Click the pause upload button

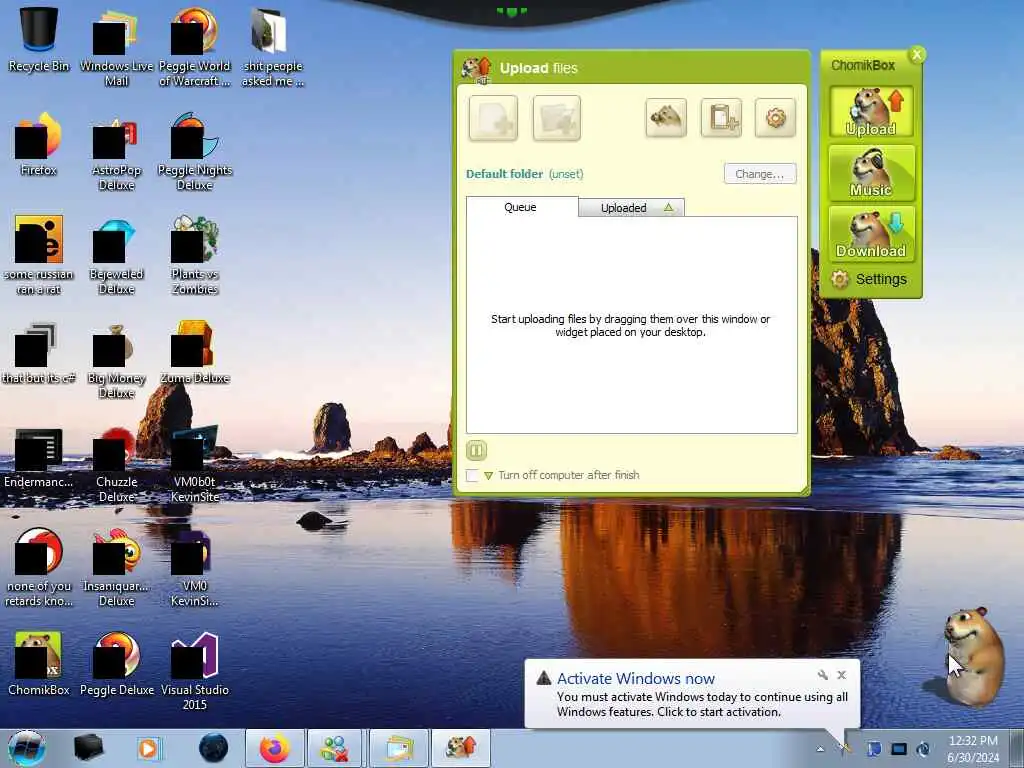477,450
